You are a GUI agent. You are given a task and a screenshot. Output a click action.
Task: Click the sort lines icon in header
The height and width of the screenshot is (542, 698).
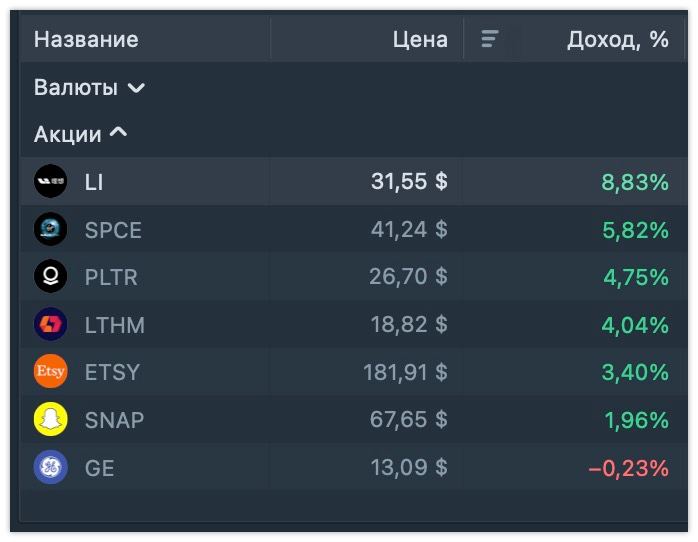[490, 39]
